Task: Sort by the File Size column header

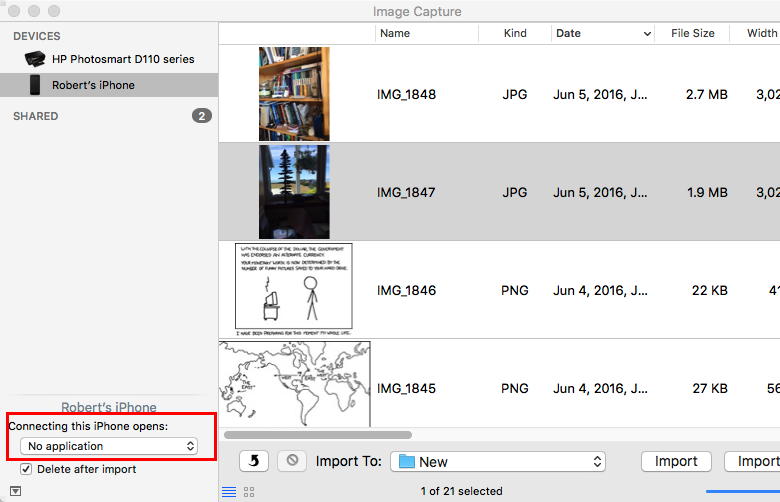Action: coord(692,33)
